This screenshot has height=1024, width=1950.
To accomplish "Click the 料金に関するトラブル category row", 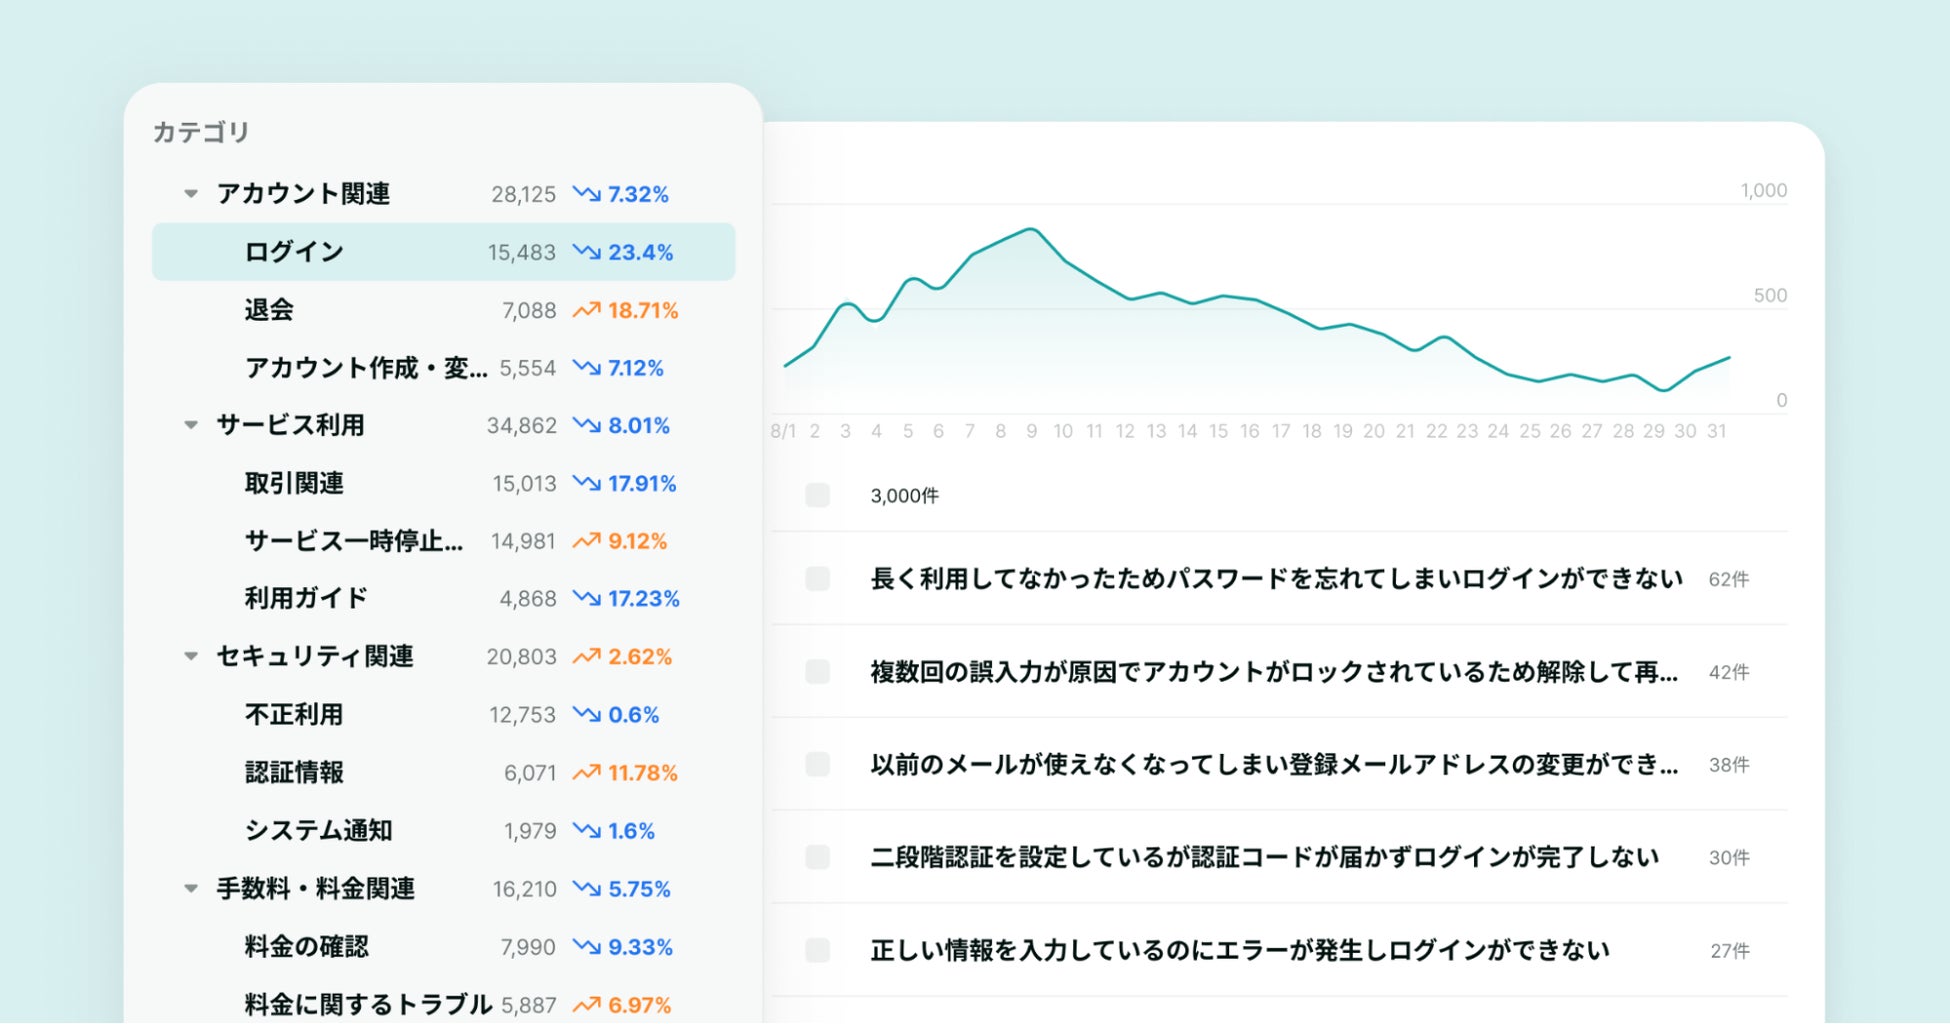I will pyautogui.click(x=368, y=1004).
